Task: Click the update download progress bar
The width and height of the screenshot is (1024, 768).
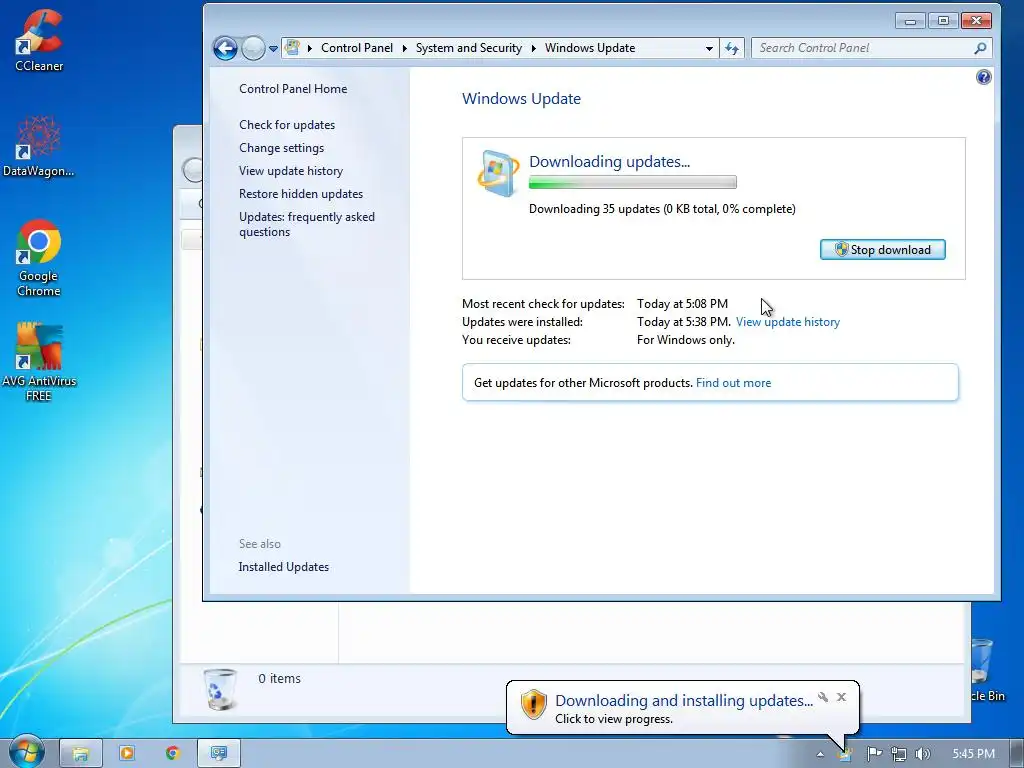Action: 633,182
